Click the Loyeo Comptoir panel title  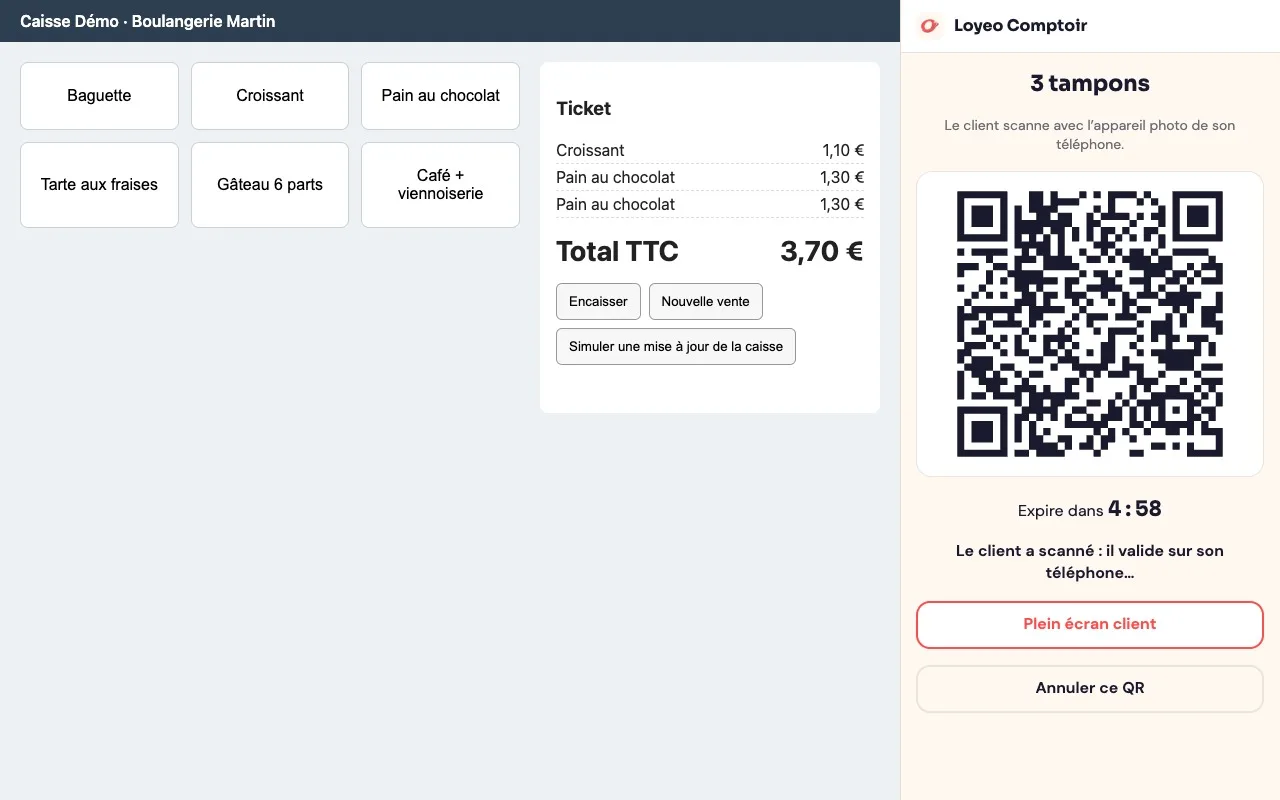[1020, 25]
